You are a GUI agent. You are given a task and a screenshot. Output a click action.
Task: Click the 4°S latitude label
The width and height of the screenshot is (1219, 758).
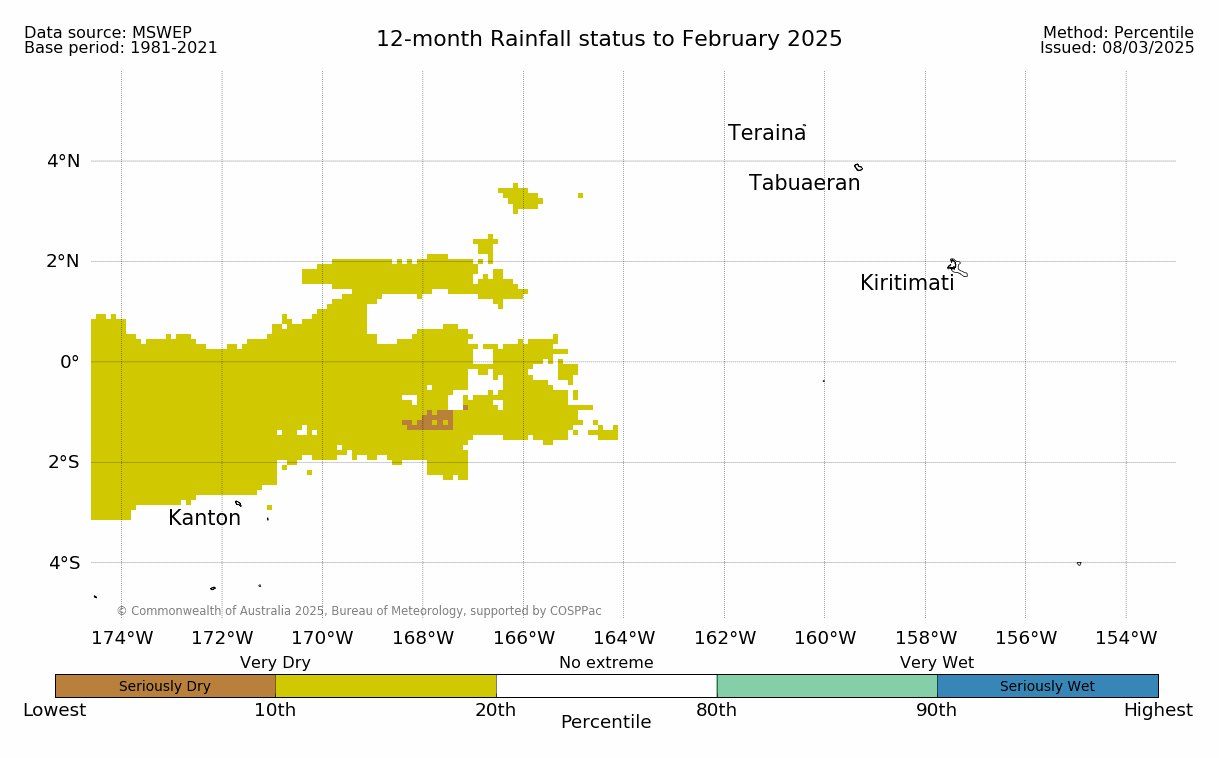tap(63, 563)
